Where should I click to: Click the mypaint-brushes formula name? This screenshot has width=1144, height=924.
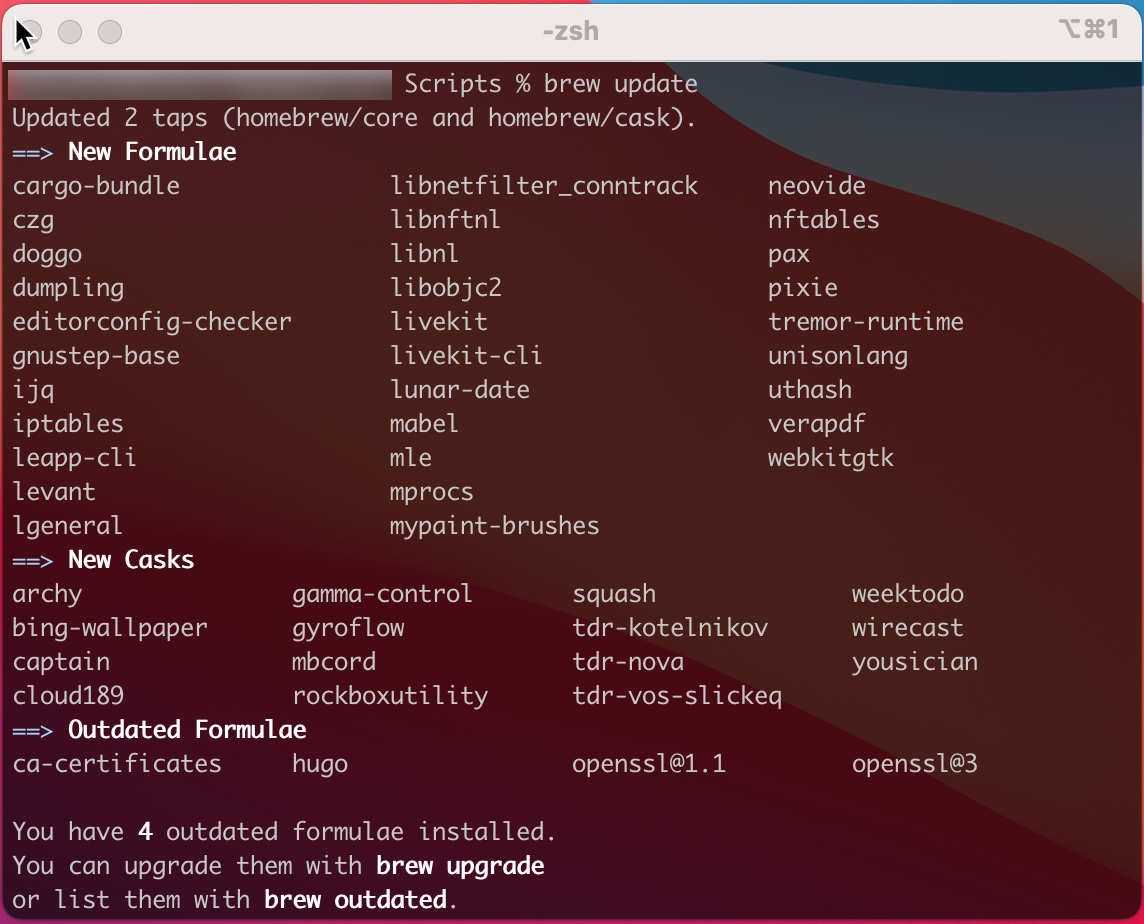(495, 526)
